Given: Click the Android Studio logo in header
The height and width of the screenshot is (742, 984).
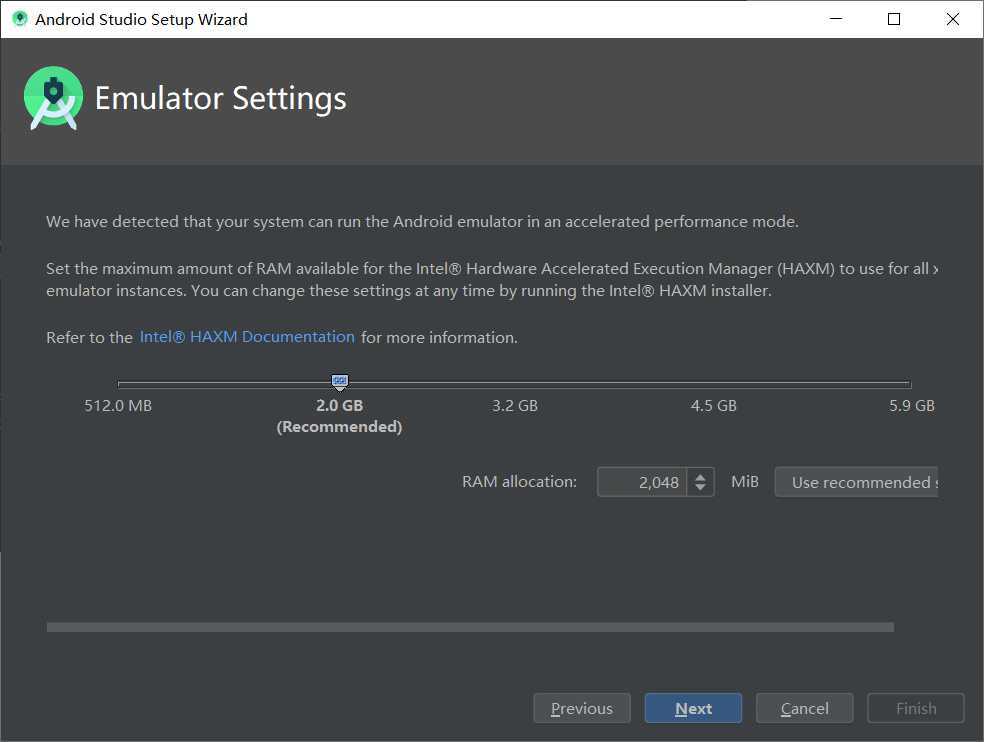Looking at the screenshot, I should 53,97.
